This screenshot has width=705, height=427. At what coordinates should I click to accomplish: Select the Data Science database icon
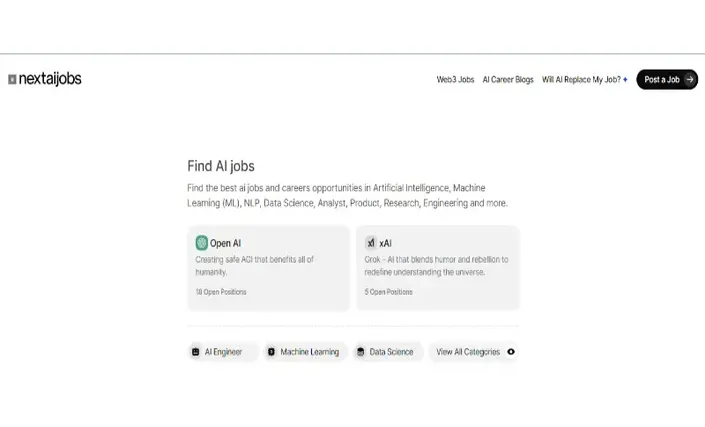point(360,352)
